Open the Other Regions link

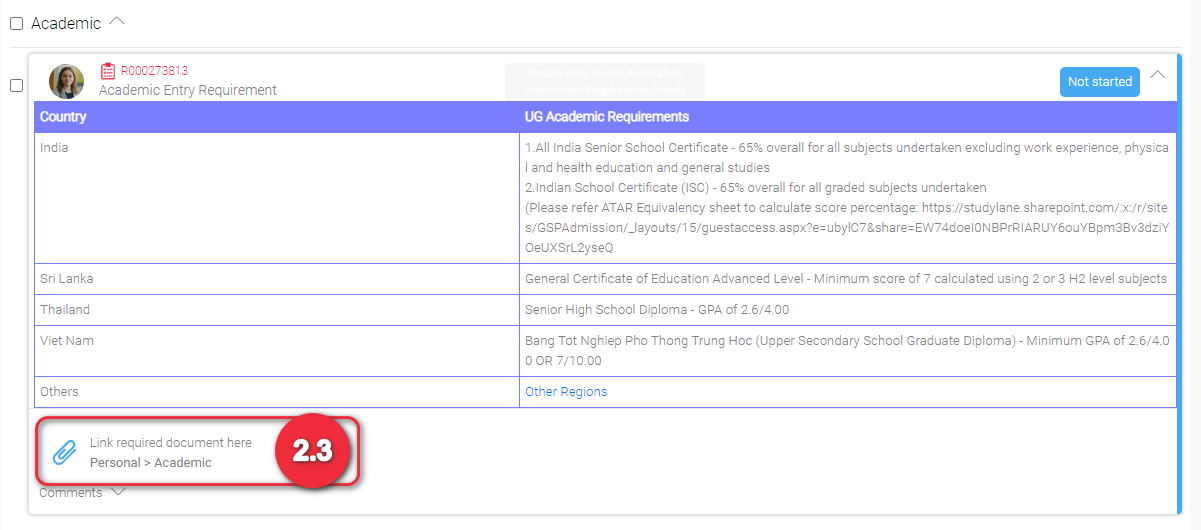[x=566, y=392]
